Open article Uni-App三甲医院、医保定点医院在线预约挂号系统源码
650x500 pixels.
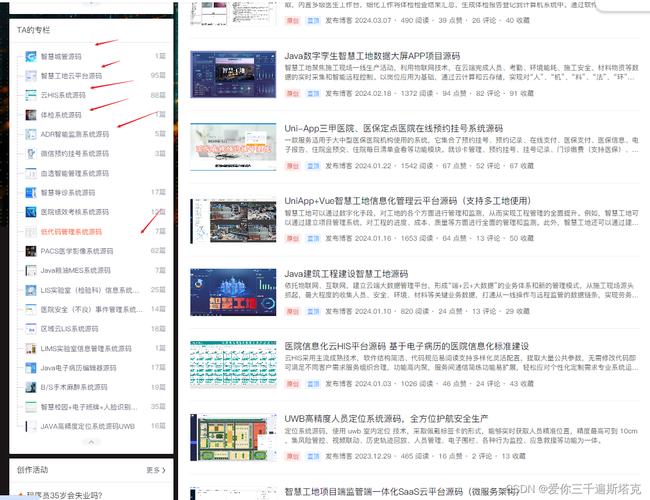tap(393, 129)
